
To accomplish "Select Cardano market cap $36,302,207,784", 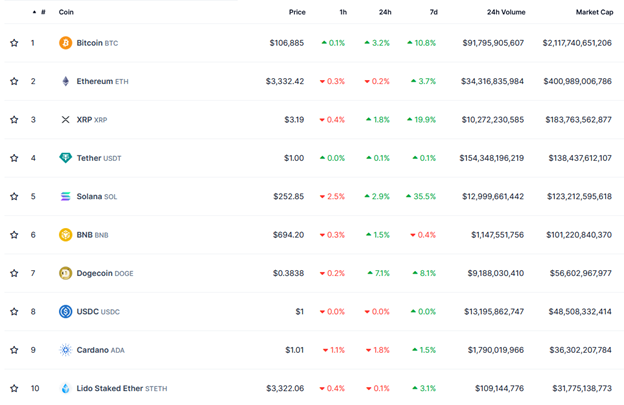I will (580, 350).
